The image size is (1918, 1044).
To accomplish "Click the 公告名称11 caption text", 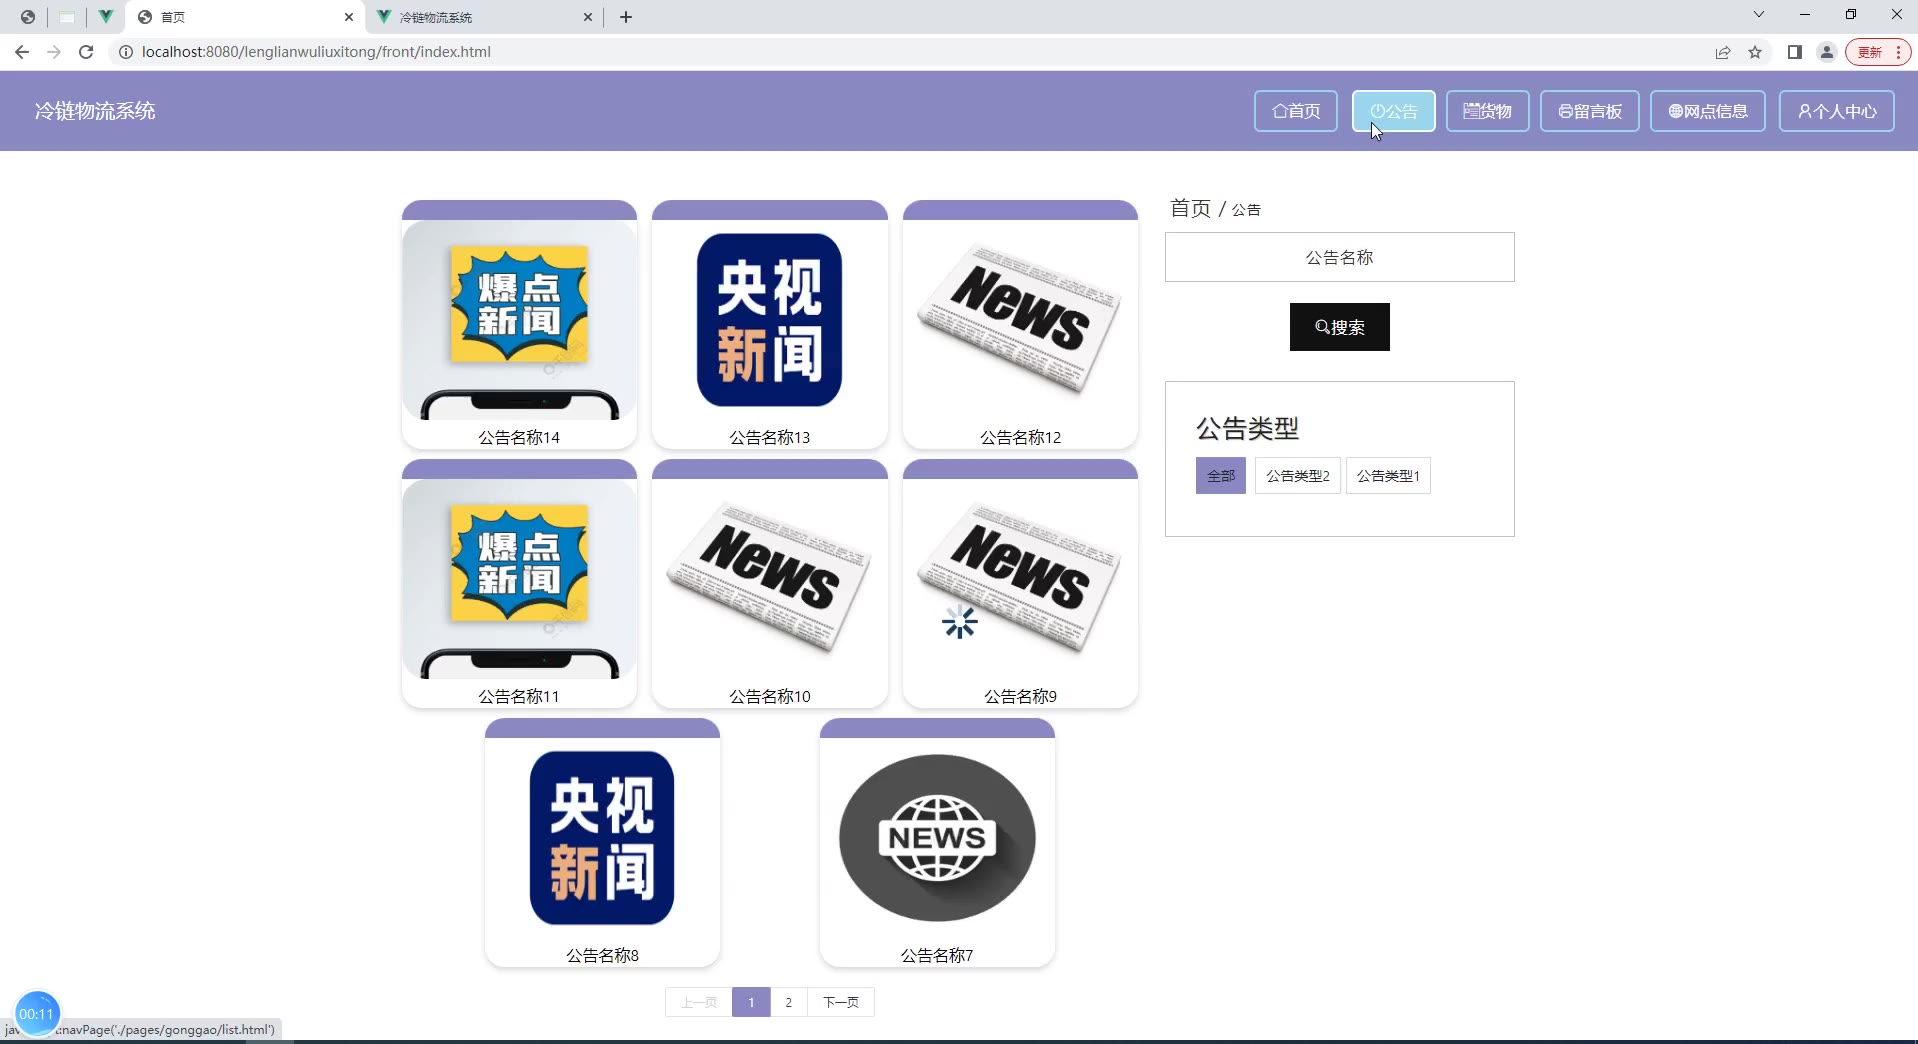I will pyautogui.click(x=519, y=696).
